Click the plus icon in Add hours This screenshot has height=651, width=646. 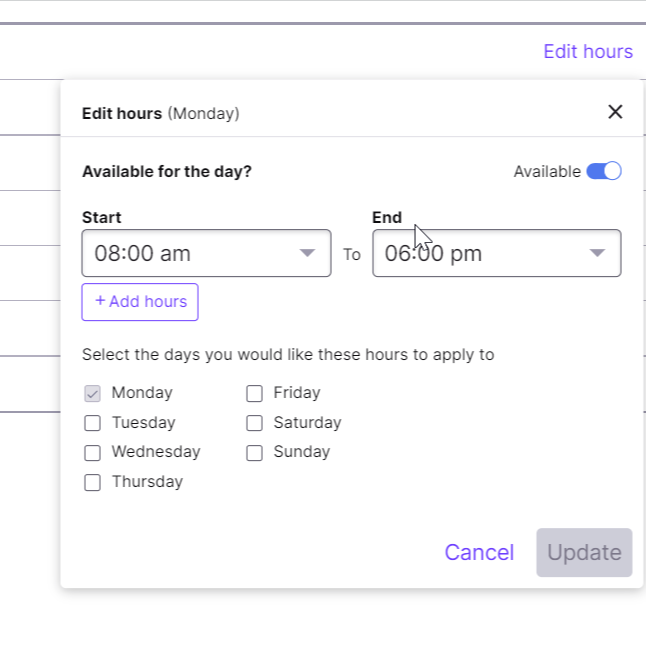pos(100,302)
